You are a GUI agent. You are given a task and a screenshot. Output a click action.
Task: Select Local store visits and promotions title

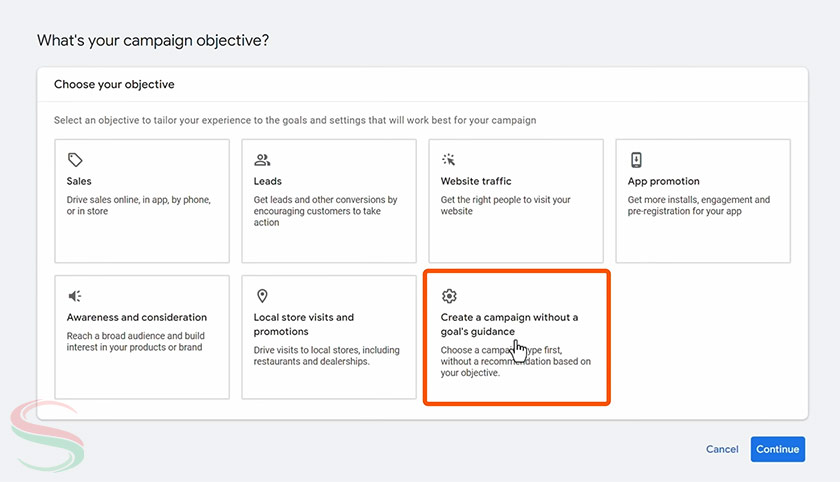(x=304, y=324)
